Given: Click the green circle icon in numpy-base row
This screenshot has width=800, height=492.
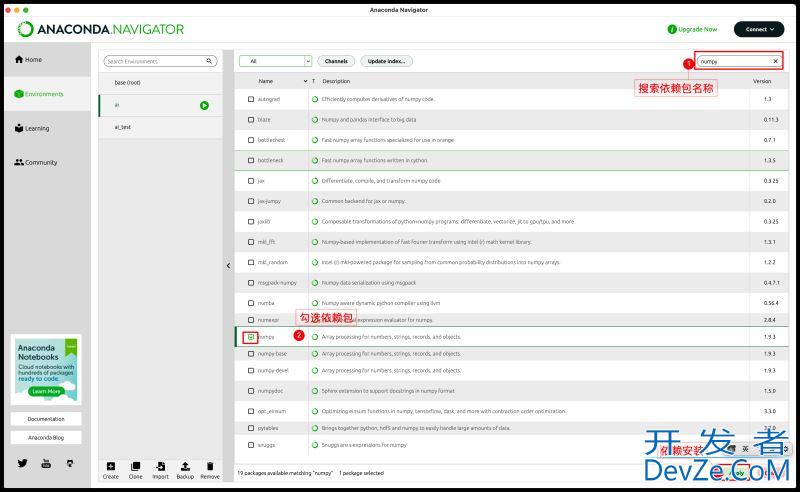Looking at the screenshot, I should point(315,354).
